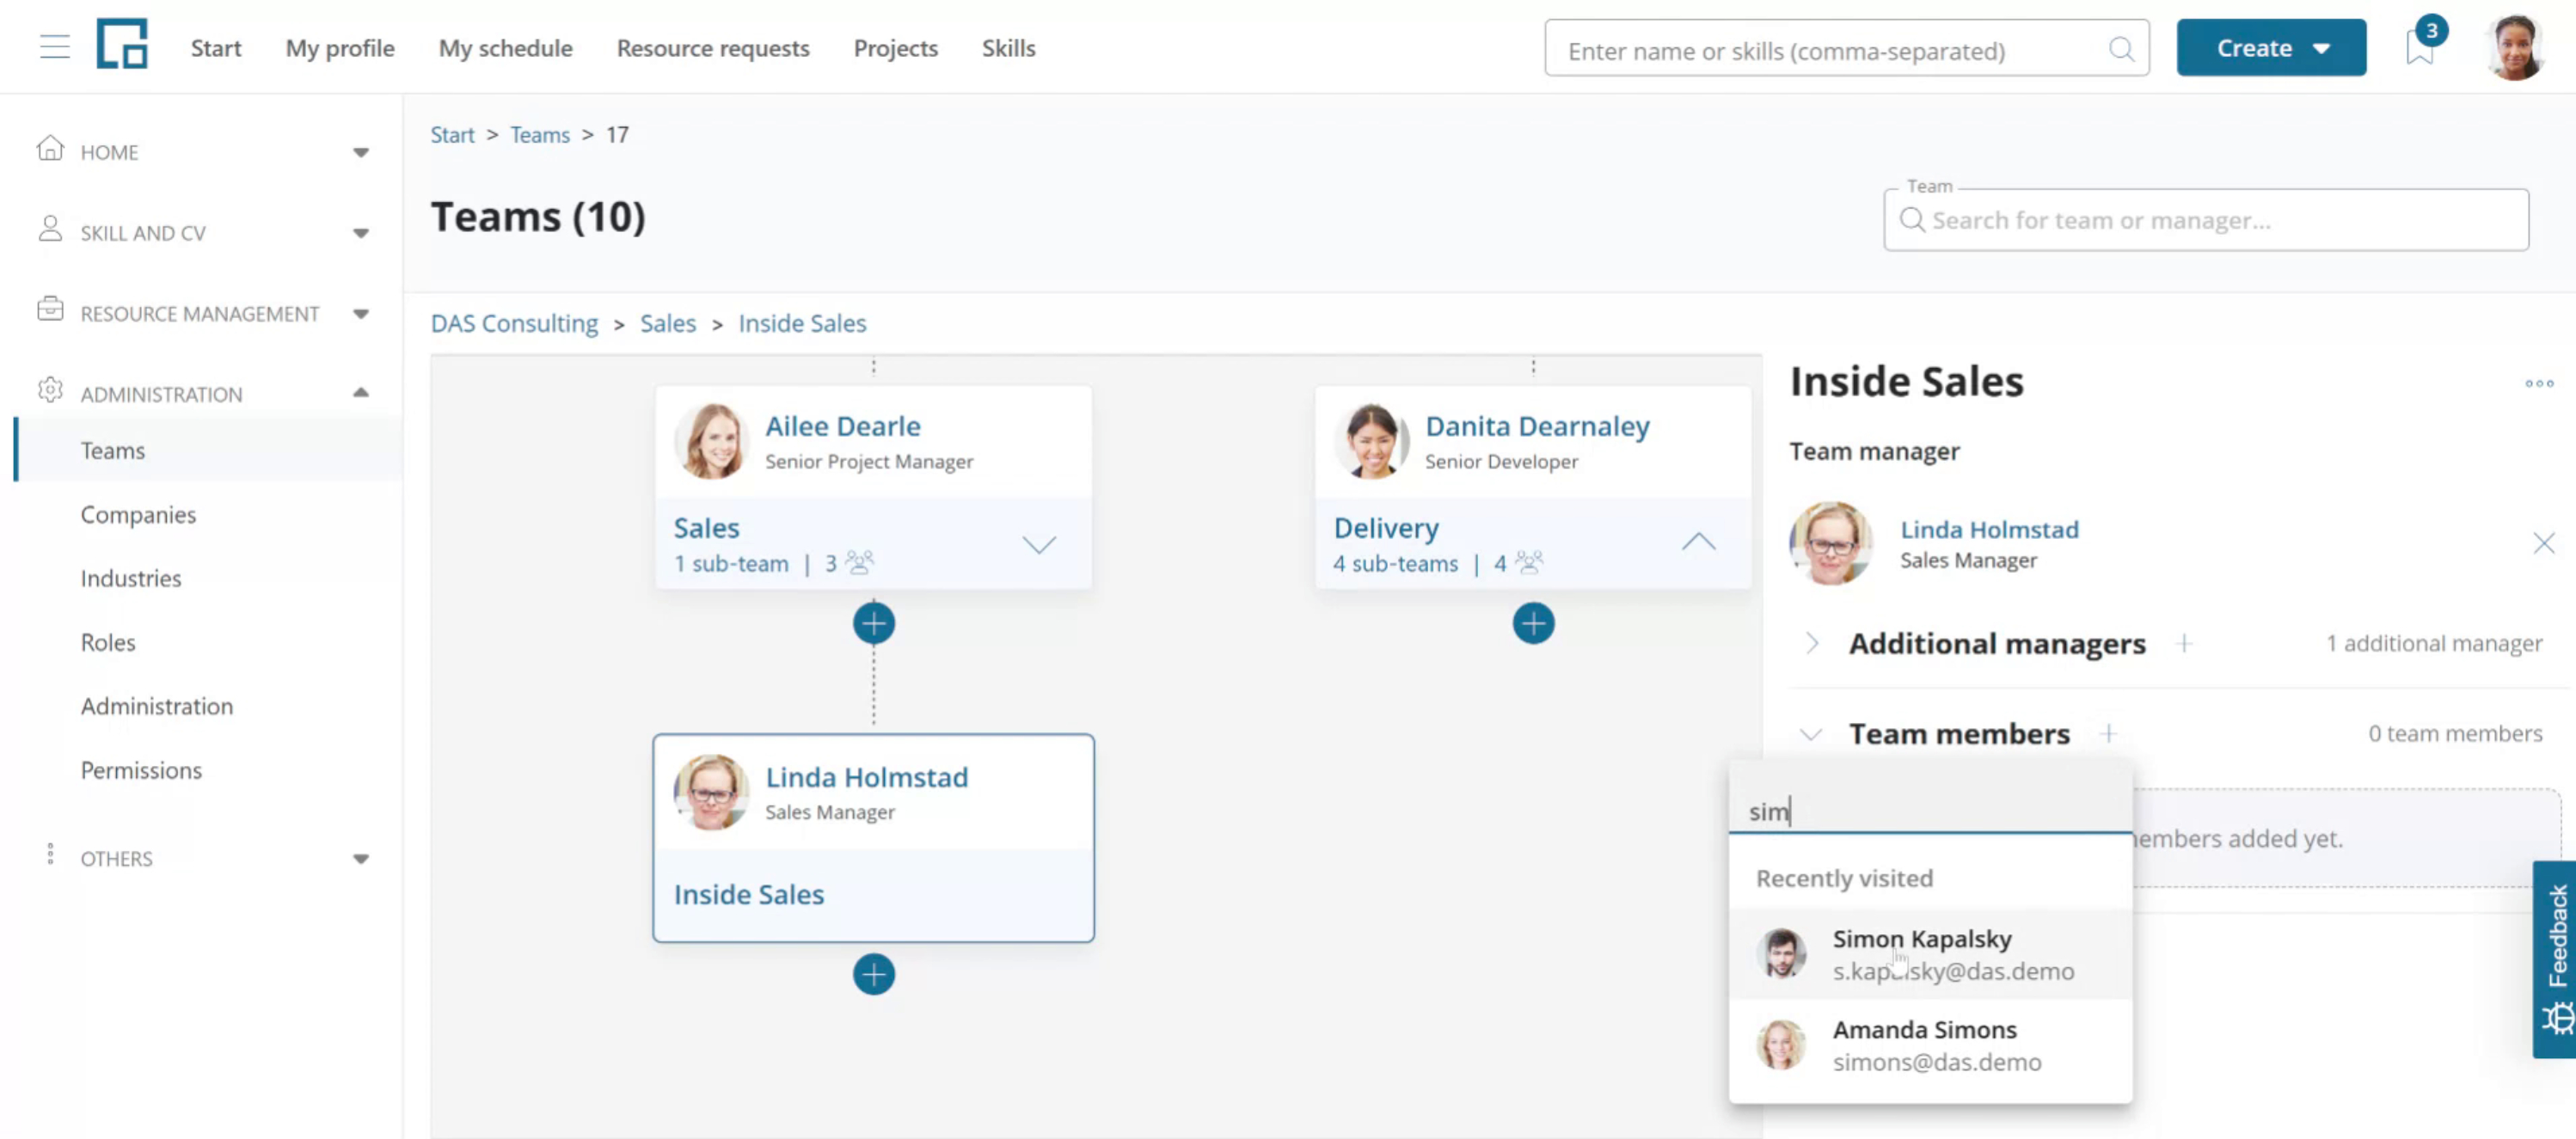The image size is (2576, 1139).
Task: Click the search magnifier icon in the top bar
Action: 2121,49
